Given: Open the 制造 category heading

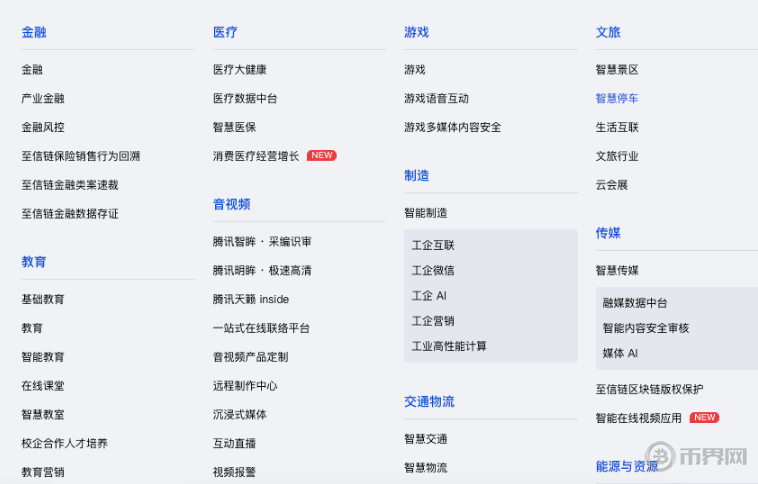Looking at the screenshot, I should [417, 176].
